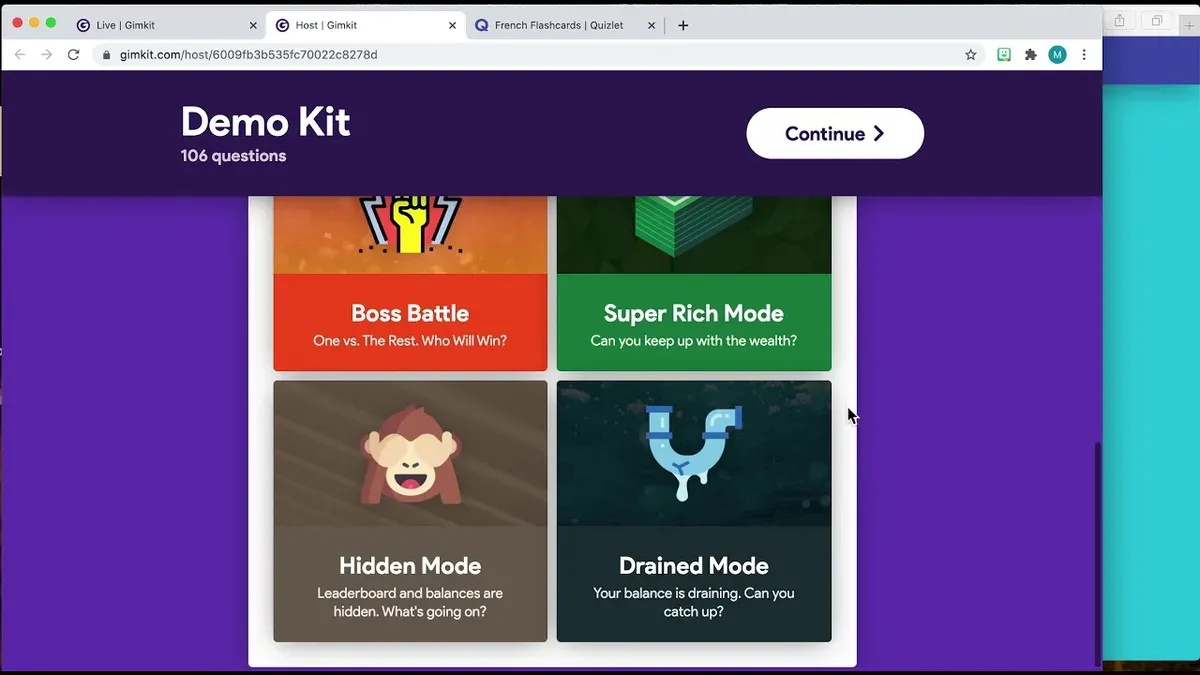The width and height of the screenshot is (1200, 675).
Task: Click the Hidden Mode description text
Action: click(410, 602)
